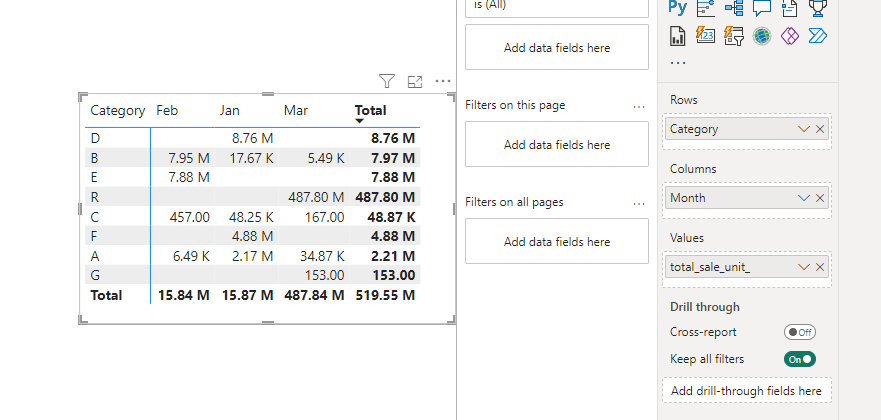
Task: Click cell 7.95 M in row B
Action: pyautogui.click(x=189, y=158)
